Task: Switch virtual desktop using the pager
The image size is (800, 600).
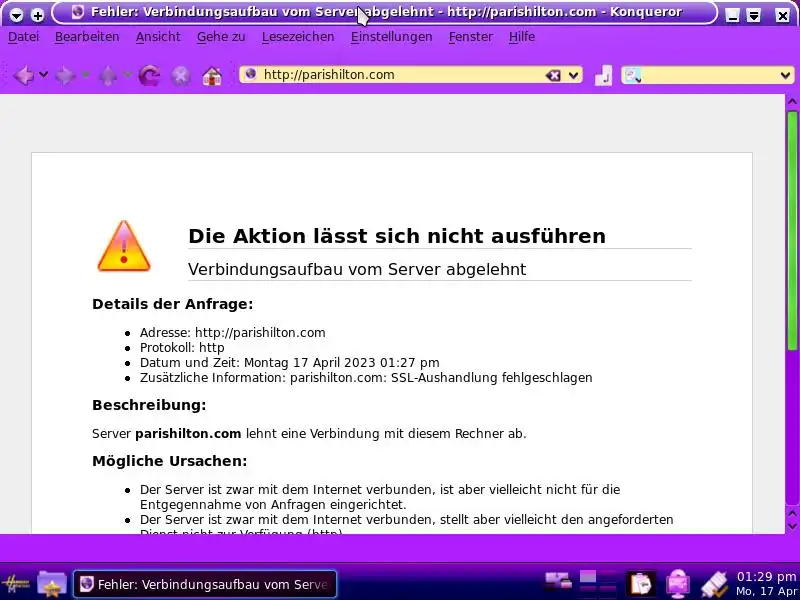Action: [x=598, y=584]
